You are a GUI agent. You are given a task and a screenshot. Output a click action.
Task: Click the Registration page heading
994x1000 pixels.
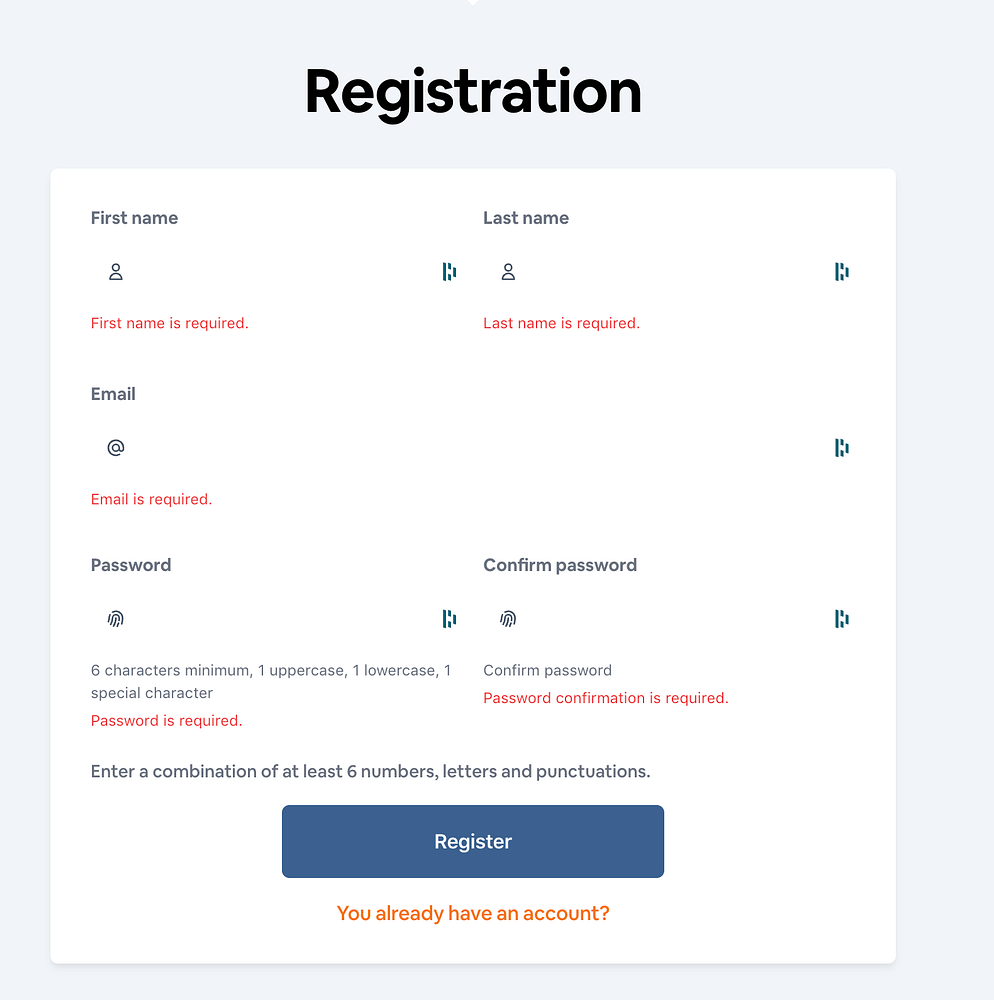coord(473,92)
